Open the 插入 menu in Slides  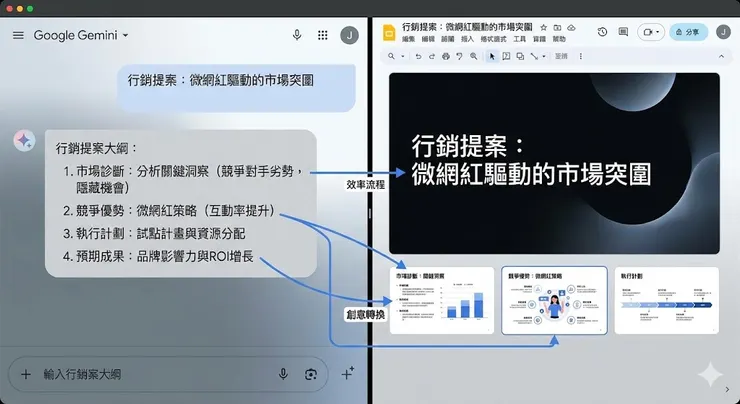point(467,39)
